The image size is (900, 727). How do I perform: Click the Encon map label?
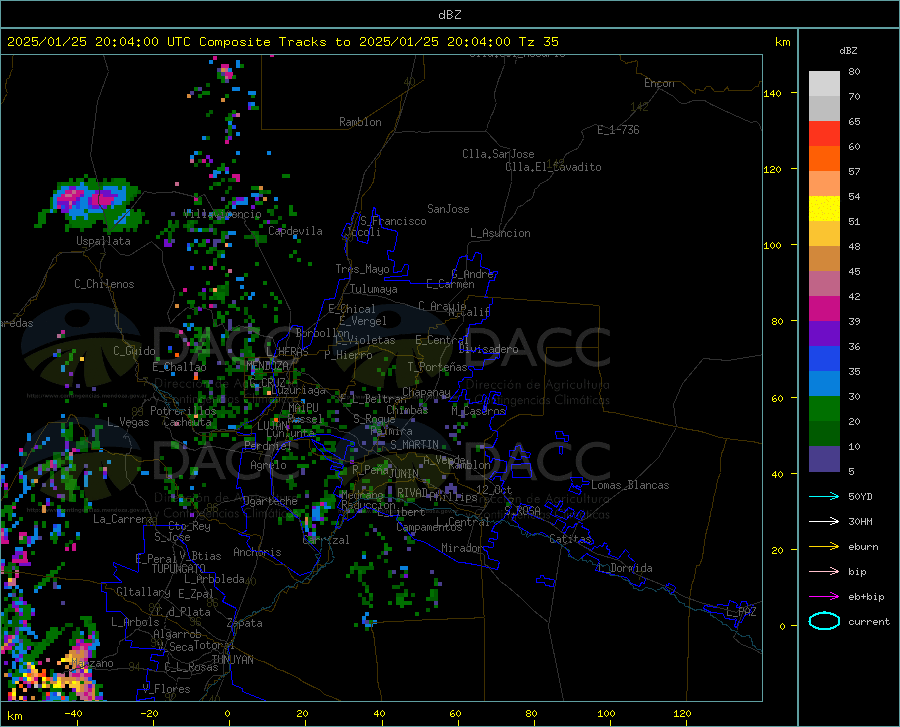pyautogui.click(x=659, y=83)
